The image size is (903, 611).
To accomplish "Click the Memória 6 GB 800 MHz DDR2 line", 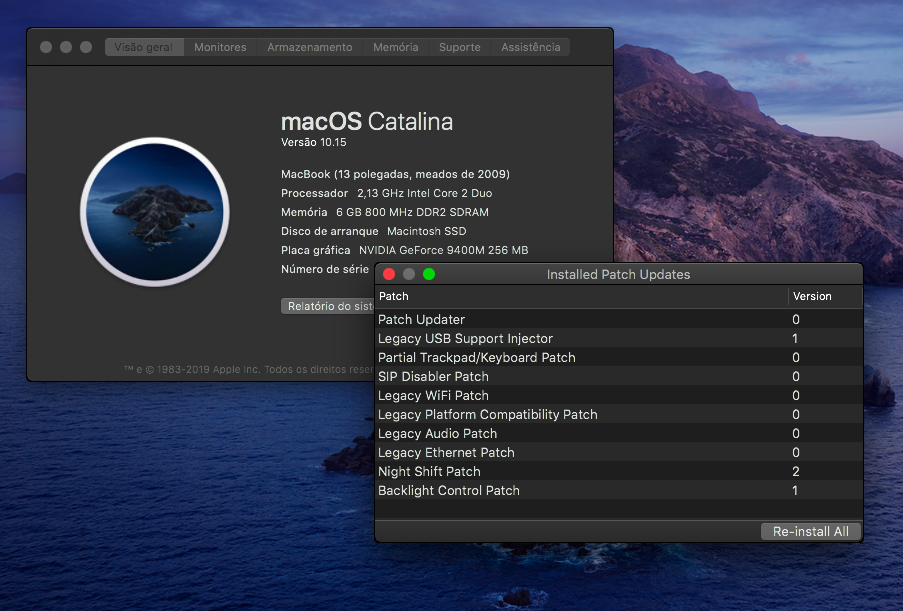I will coord(385,212).
